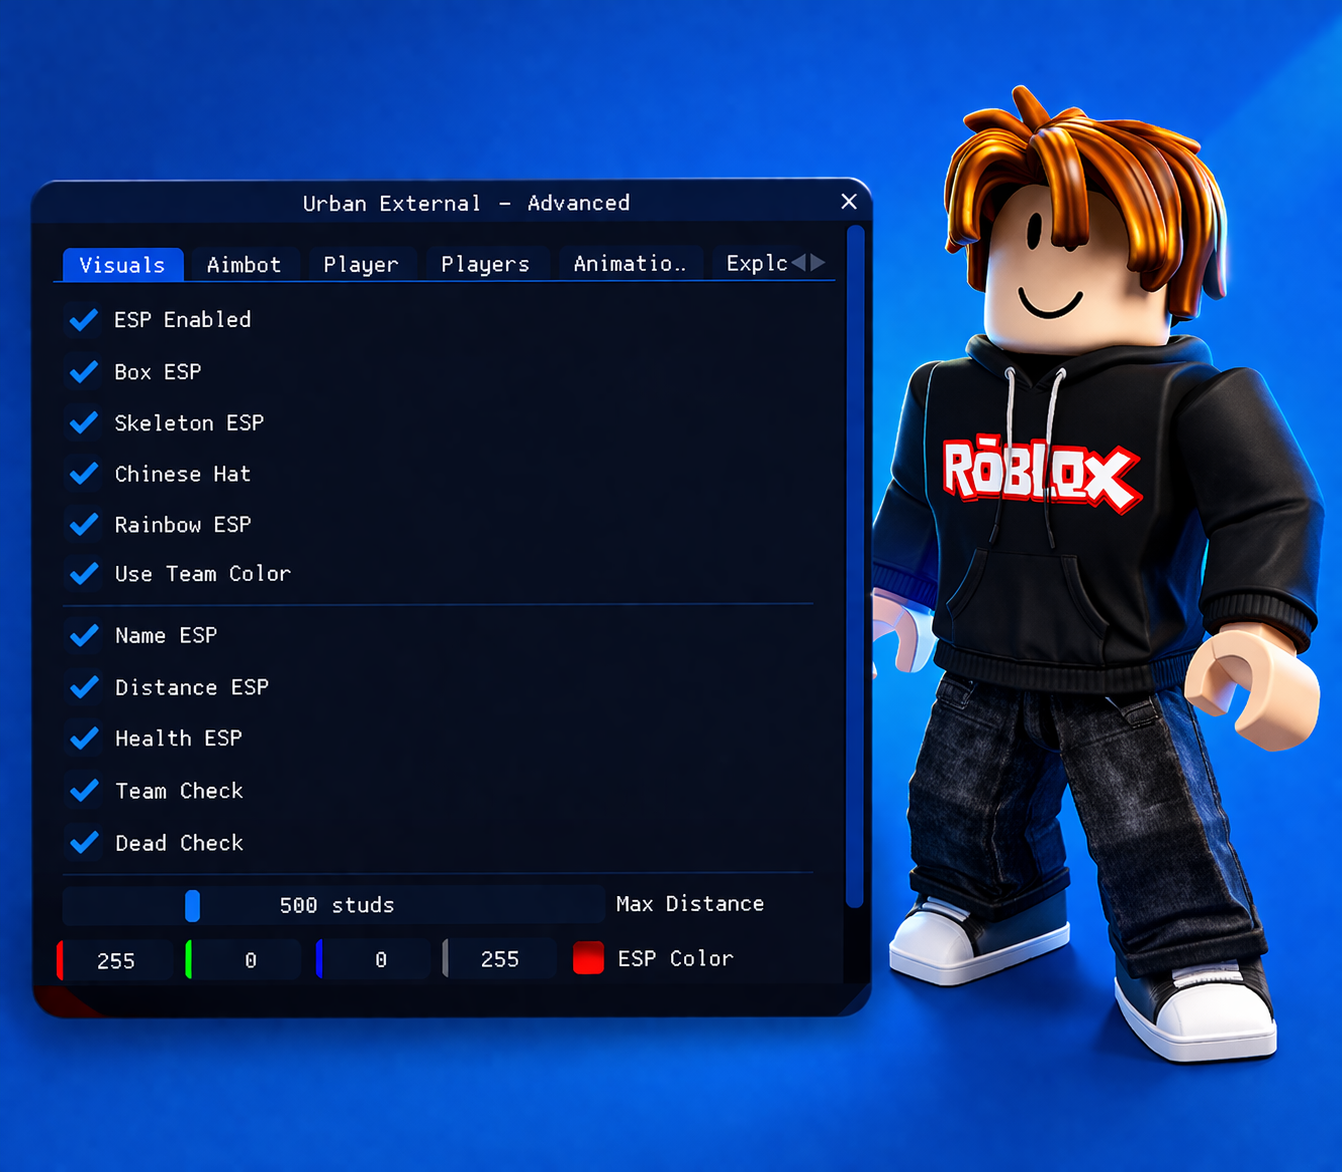The width and height of the screenshot is (1342, 1172).
Task: Click the blue value field showing 0
Action: [x=372, y=960]
